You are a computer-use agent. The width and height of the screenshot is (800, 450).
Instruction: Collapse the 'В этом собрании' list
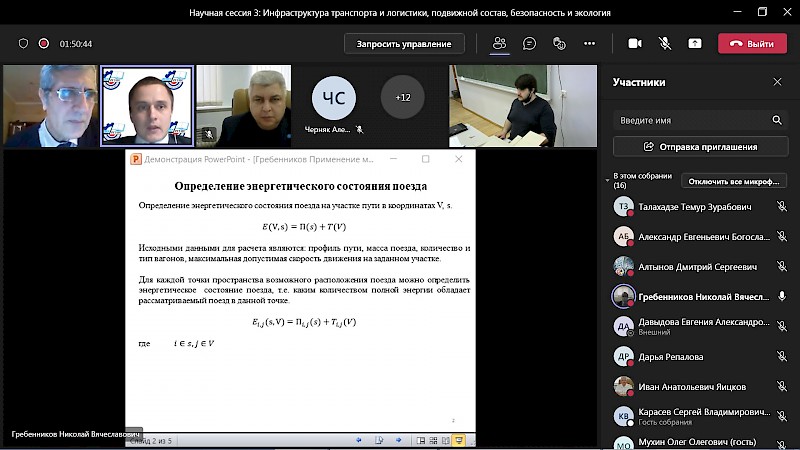607,180
